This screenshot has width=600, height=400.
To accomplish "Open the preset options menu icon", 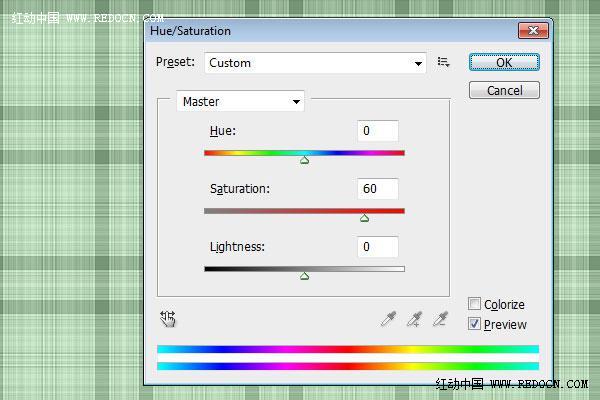I will [444, 63].
